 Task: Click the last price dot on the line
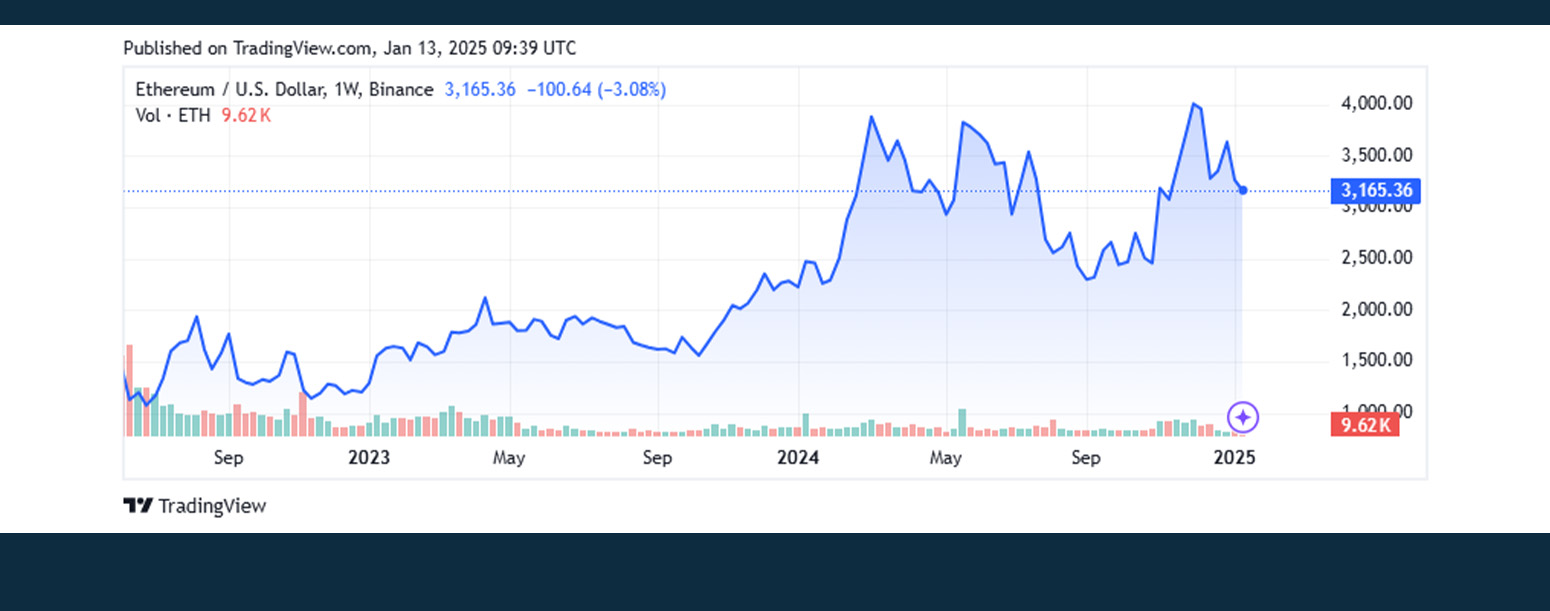pyautogui.click(x=1243, y=190)
